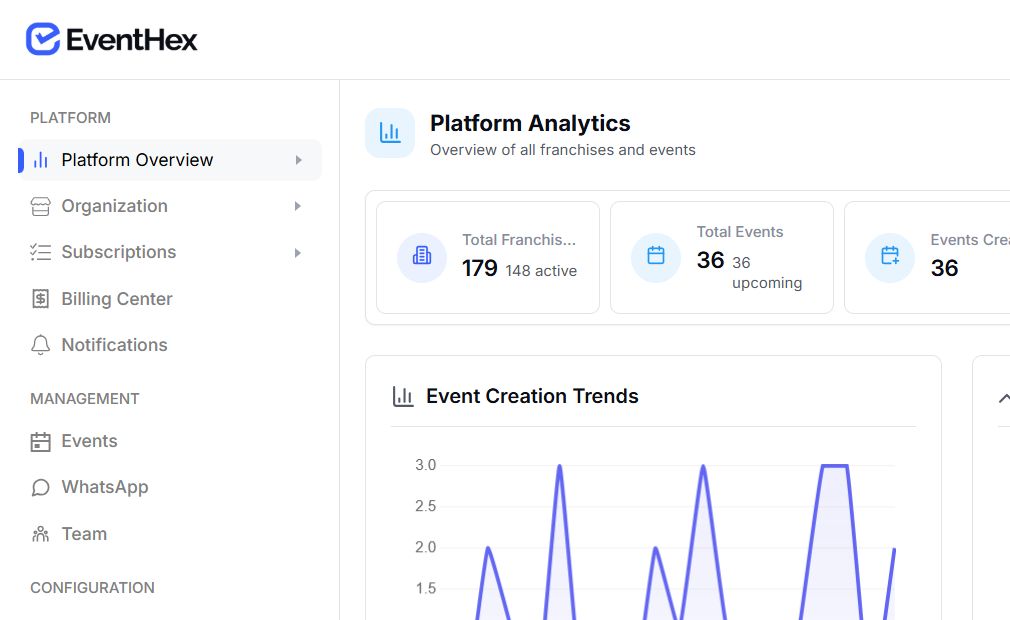Image resolution: width=1010 pixels, height=620 pixels.
Task: Click the PLATFORM section header
Action: [x=70, y=118]
